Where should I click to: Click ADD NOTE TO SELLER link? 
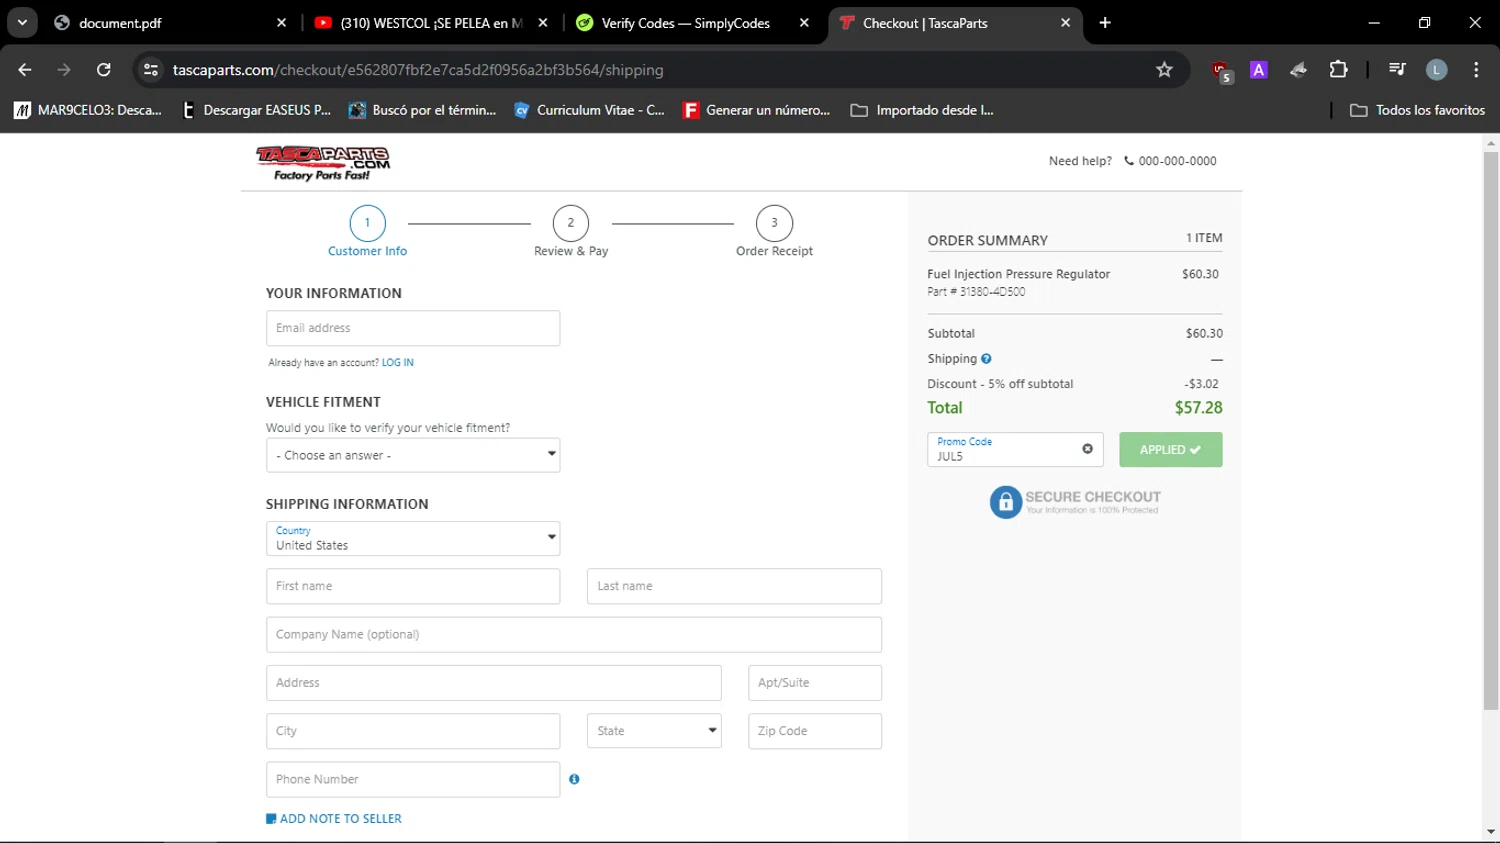[x=340, y=819]
